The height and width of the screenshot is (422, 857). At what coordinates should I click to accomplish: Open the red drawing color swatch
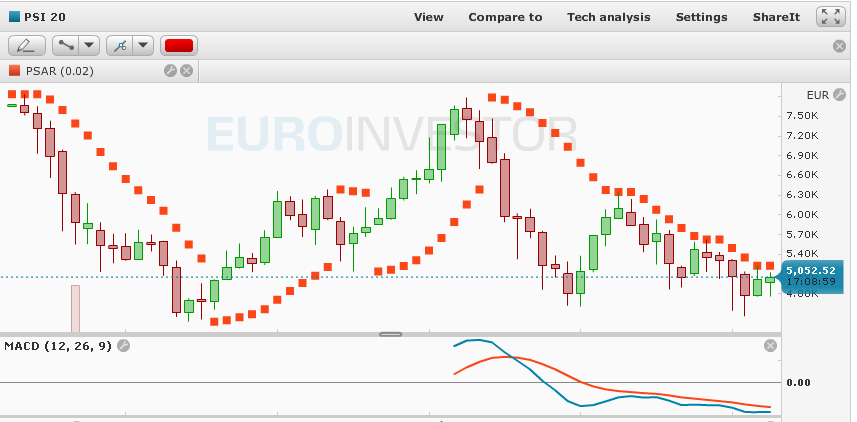pos(179,45)
